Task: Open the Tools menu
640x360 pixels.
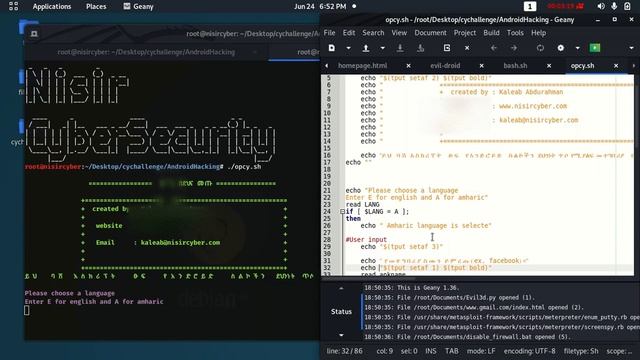Action: coord(515,33)
